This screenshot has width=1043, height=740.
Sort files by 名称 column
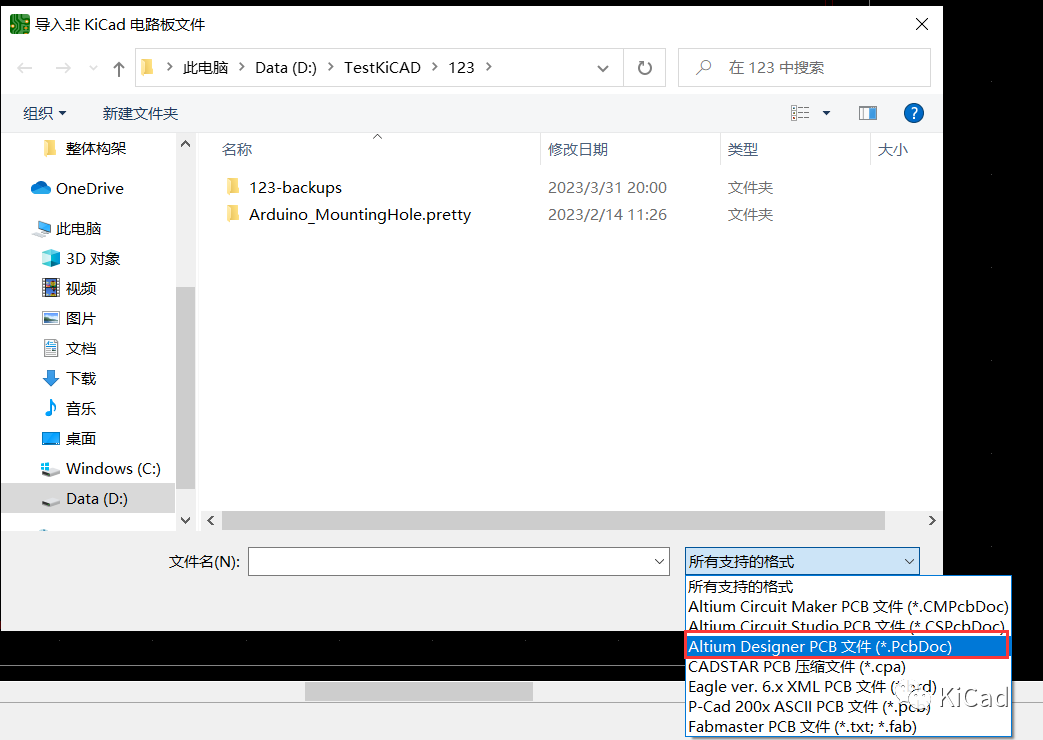[237, 150]
